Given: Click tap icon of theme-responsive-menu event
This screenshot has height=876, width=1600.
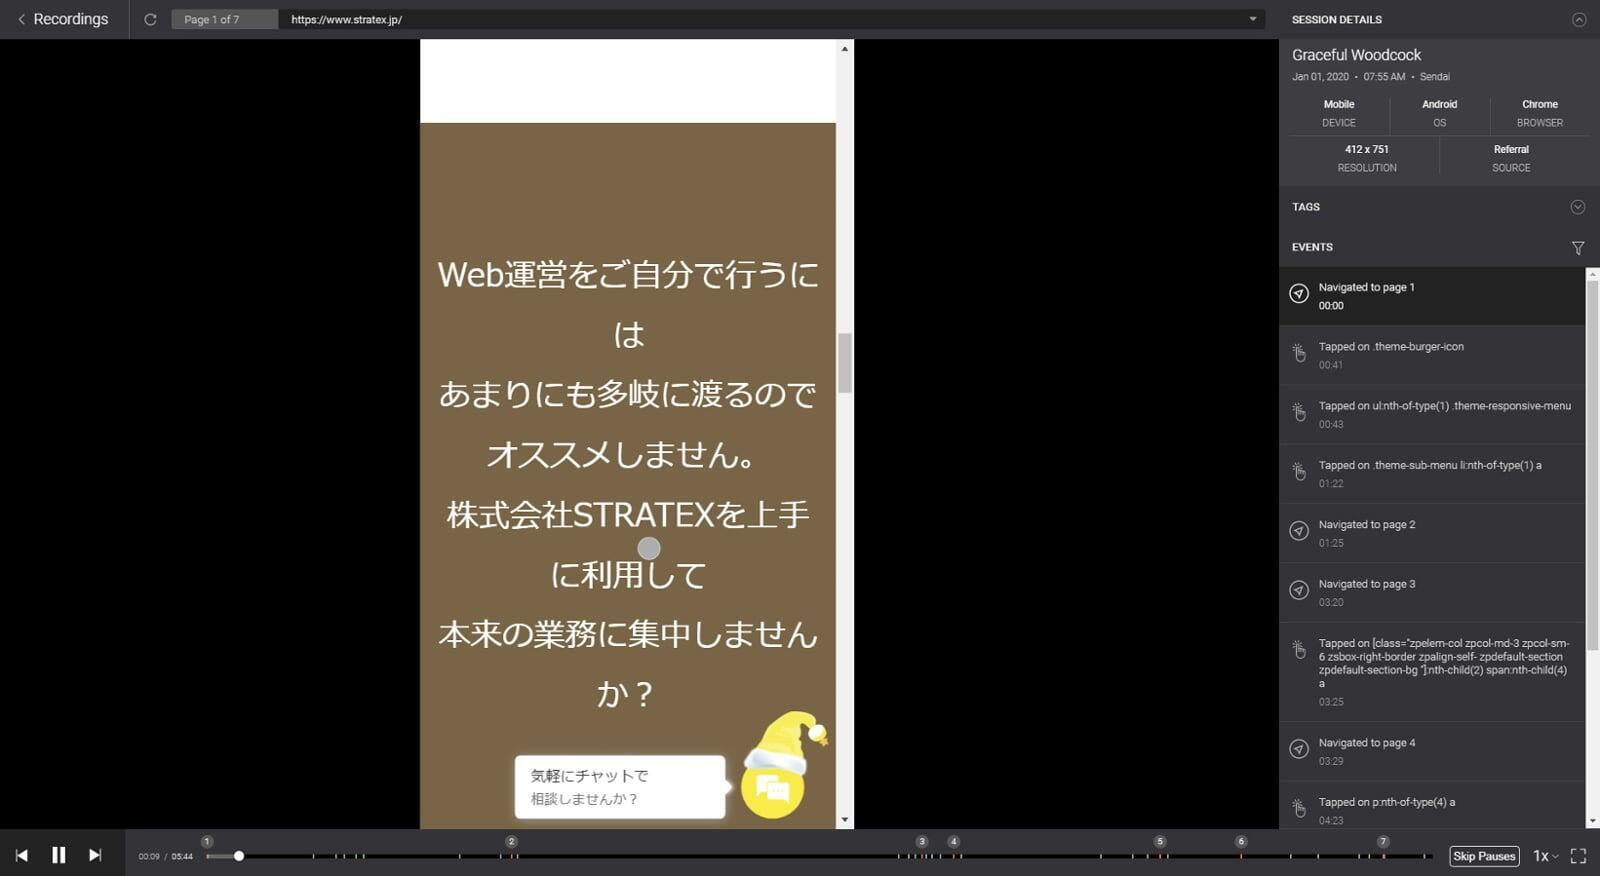Looking at the screenshot, I should coord(1299,412).
